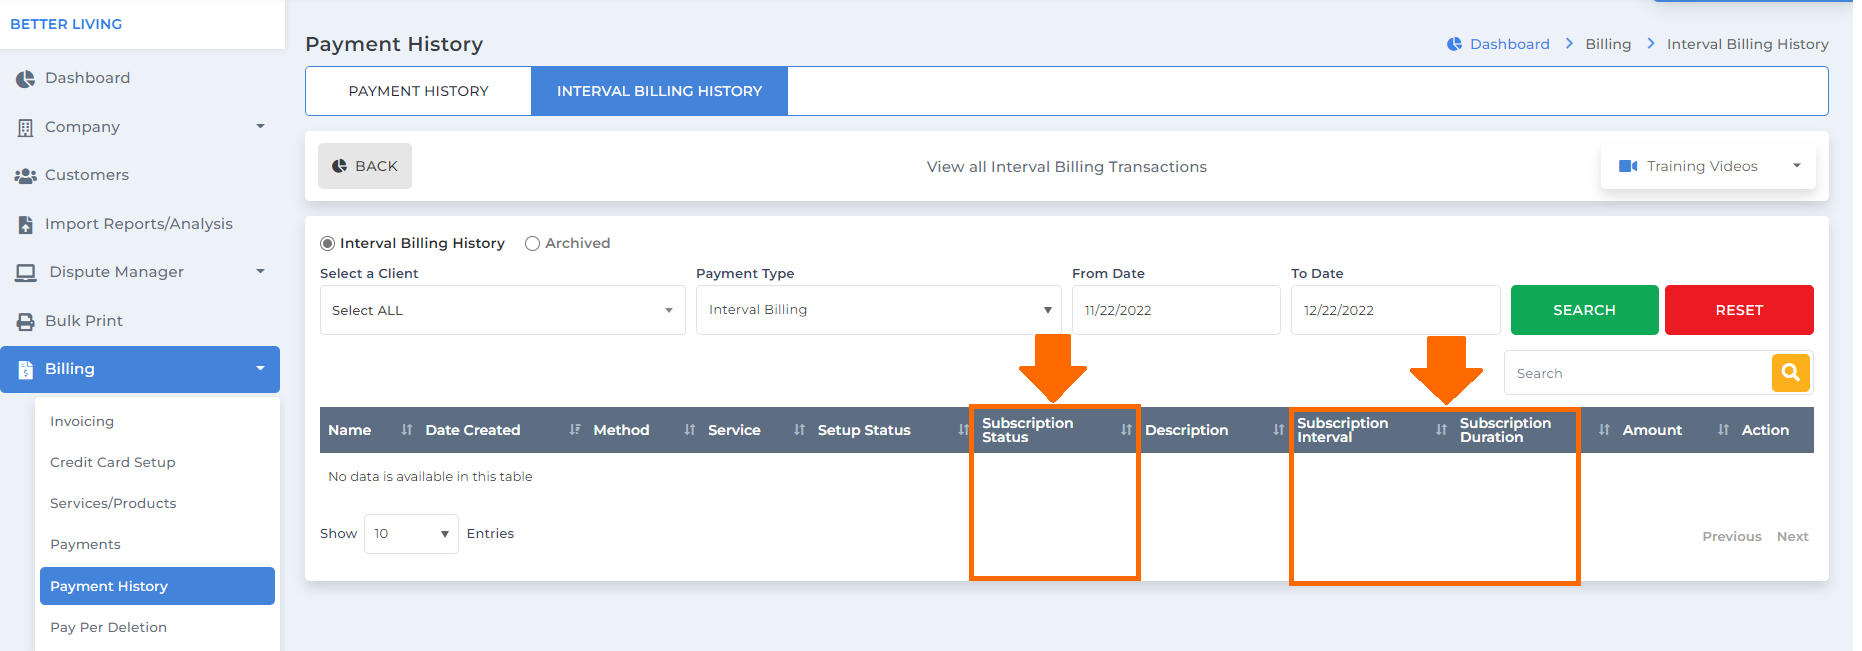Click the Company building icon in sidebar
Screen dimensions: 1862x651
[25, 128]
